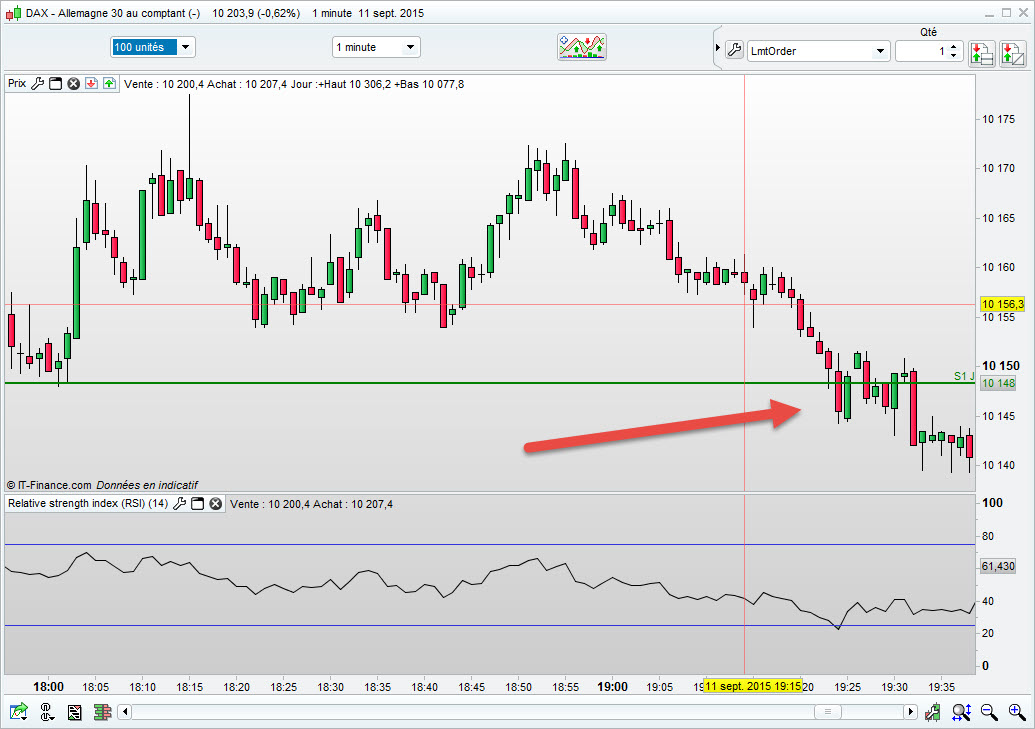Click the DAX - Allemagne 30 title text

coord(112,13)
